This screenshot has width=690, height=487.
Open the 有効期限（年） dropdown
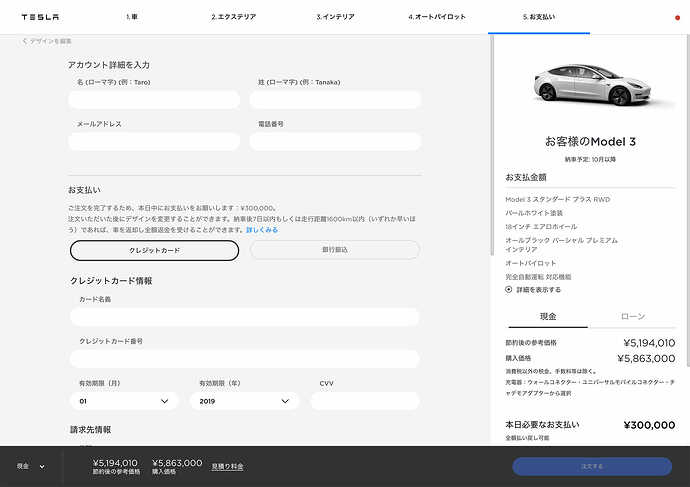click(x=245, y=401)
